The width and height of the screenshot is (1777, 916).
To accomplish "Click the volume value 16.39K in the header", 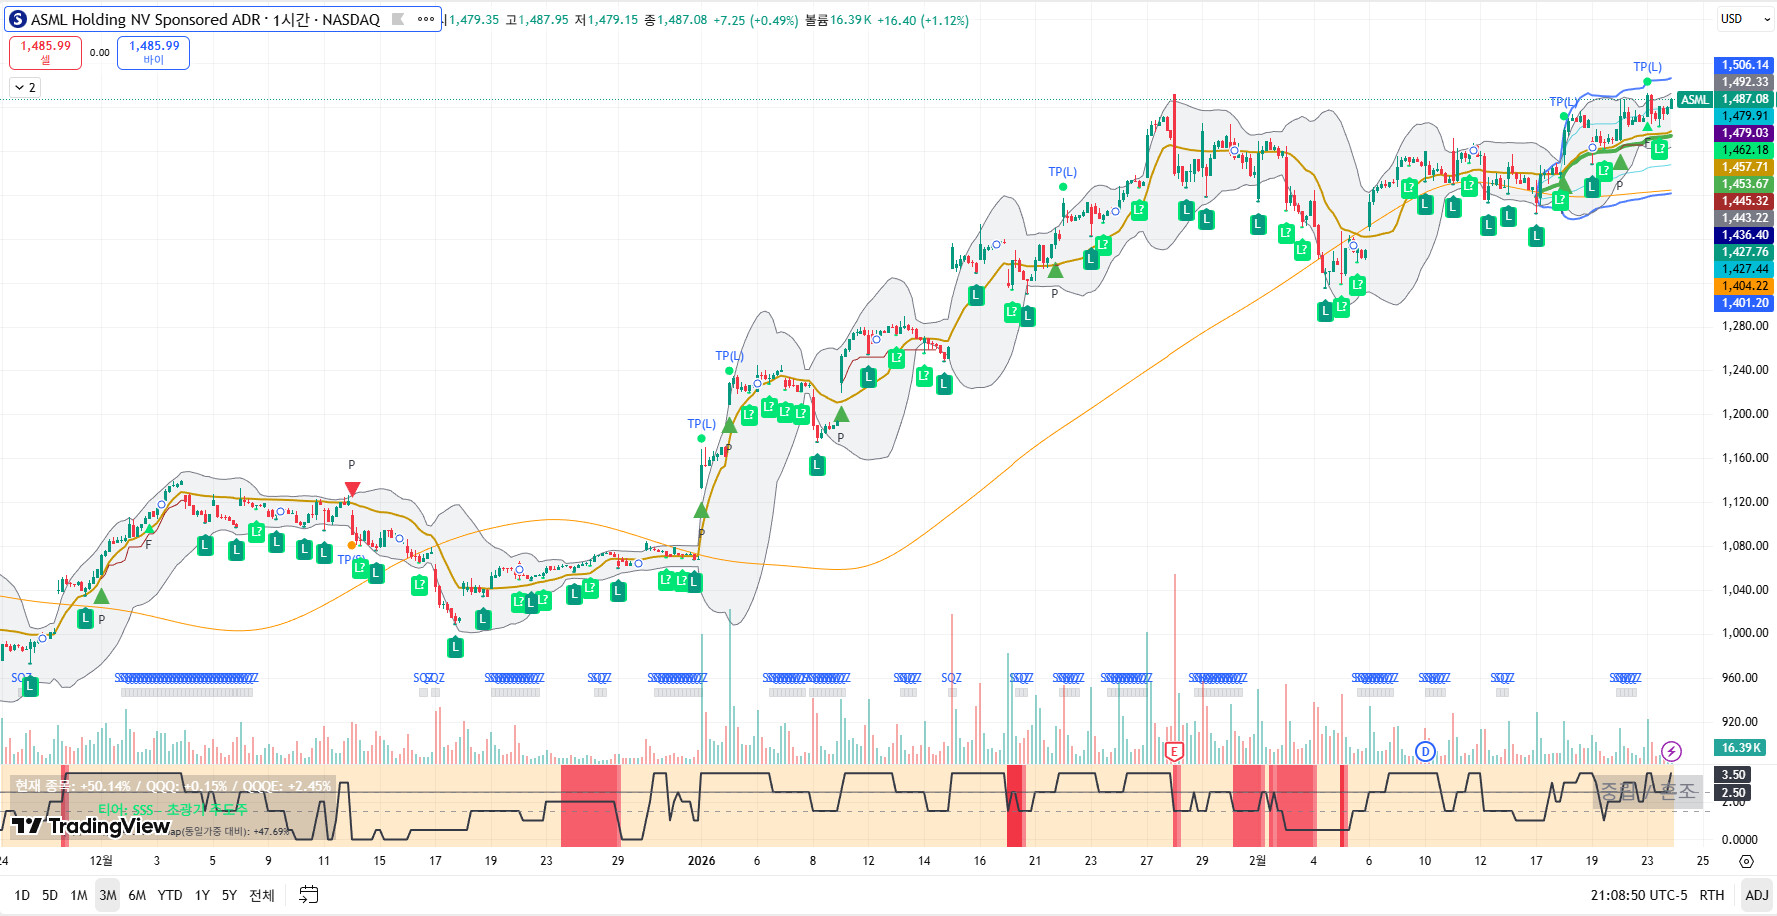I will (x=851, y=20).
